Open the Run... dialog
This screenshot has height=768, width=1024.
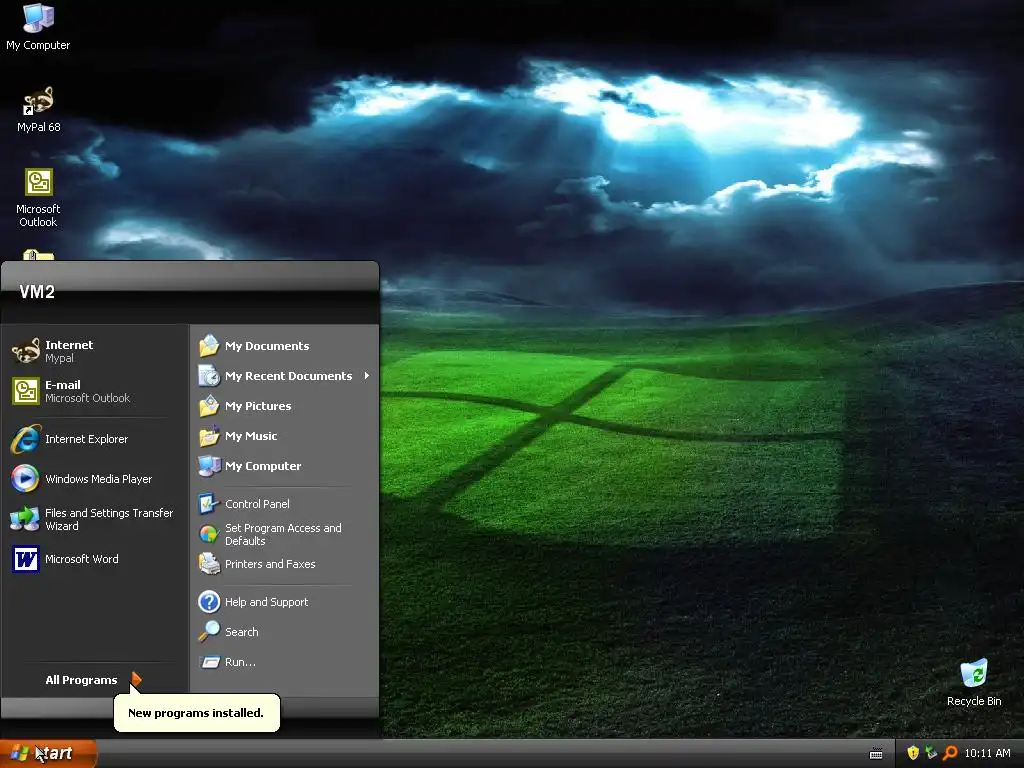(283, 662)
